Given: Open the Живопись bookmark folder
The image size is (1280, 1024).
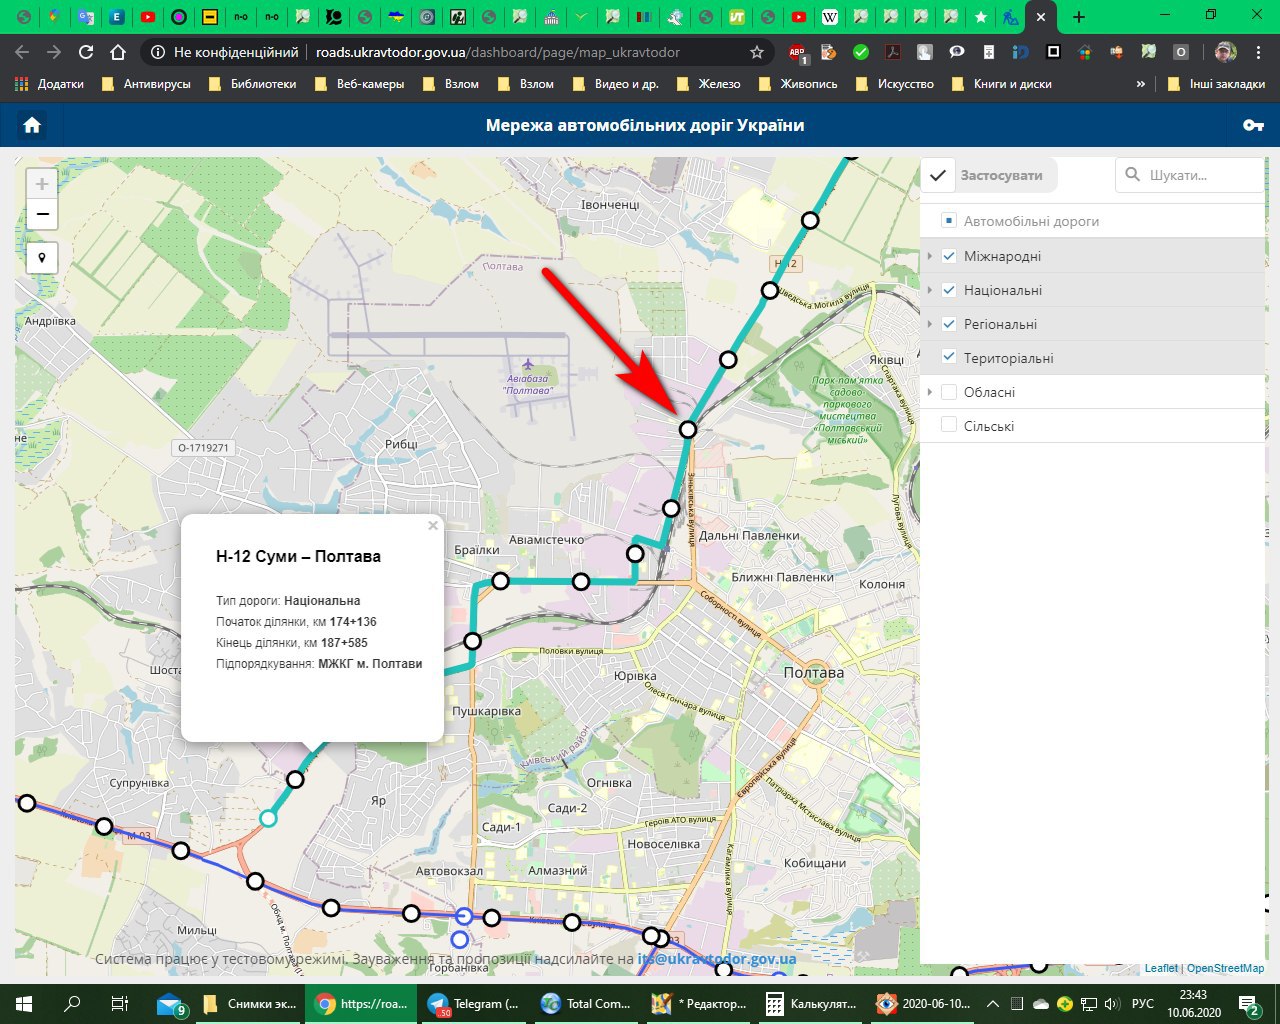Looking at the screenshot, I should point(799,84).
